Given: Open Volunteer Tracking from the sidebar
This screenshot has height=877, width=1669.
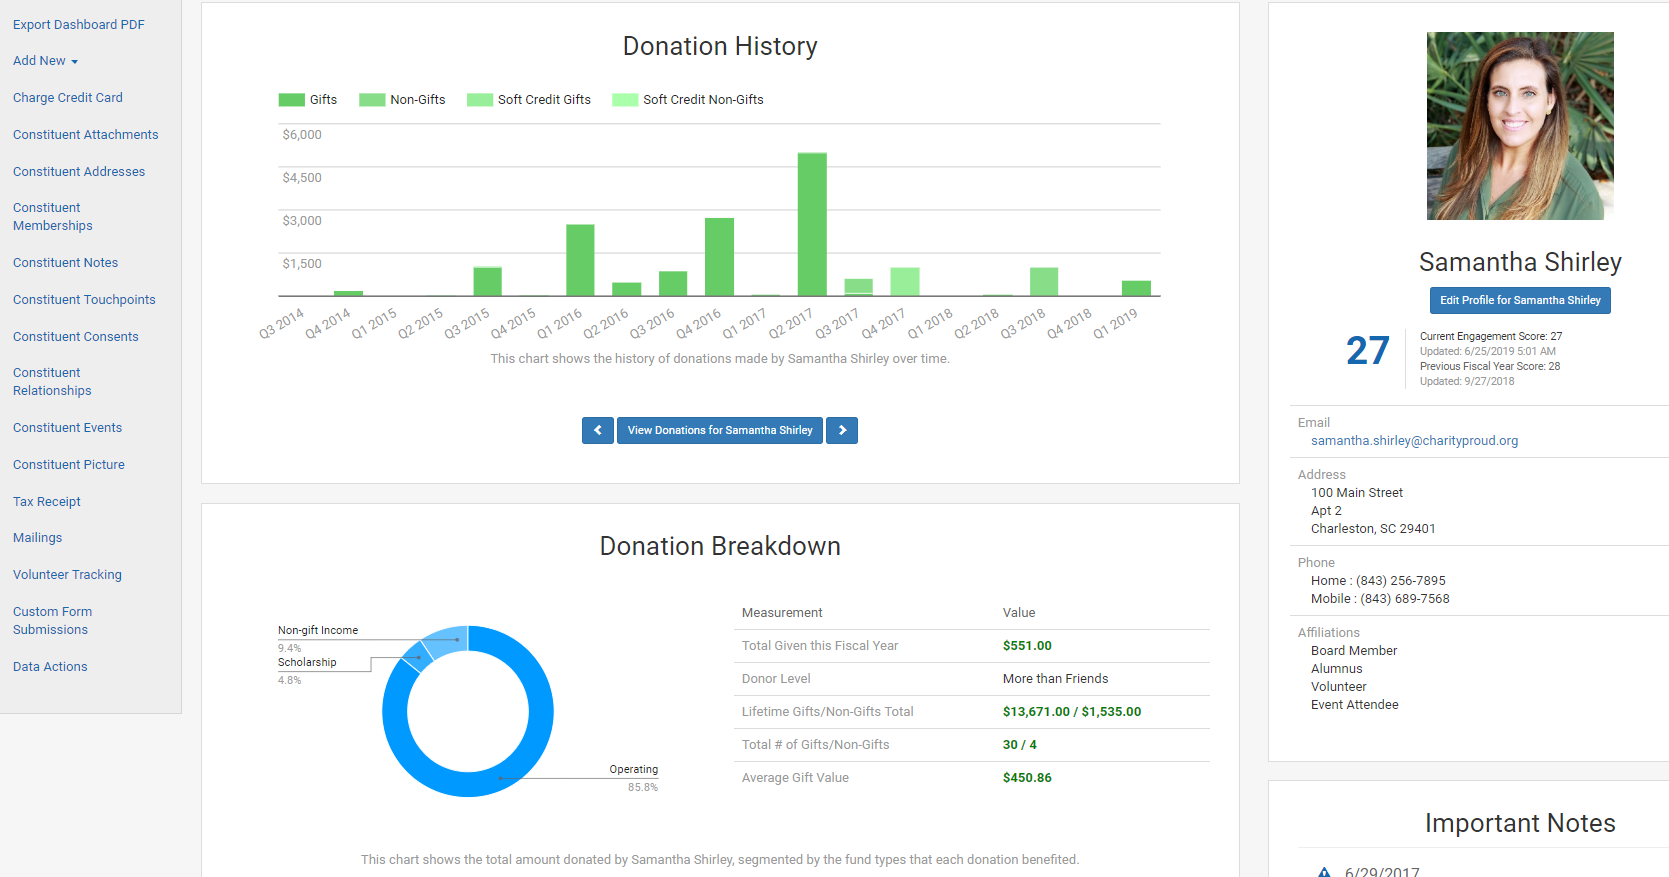Looking at the screenshot, I should click(67, 575).
